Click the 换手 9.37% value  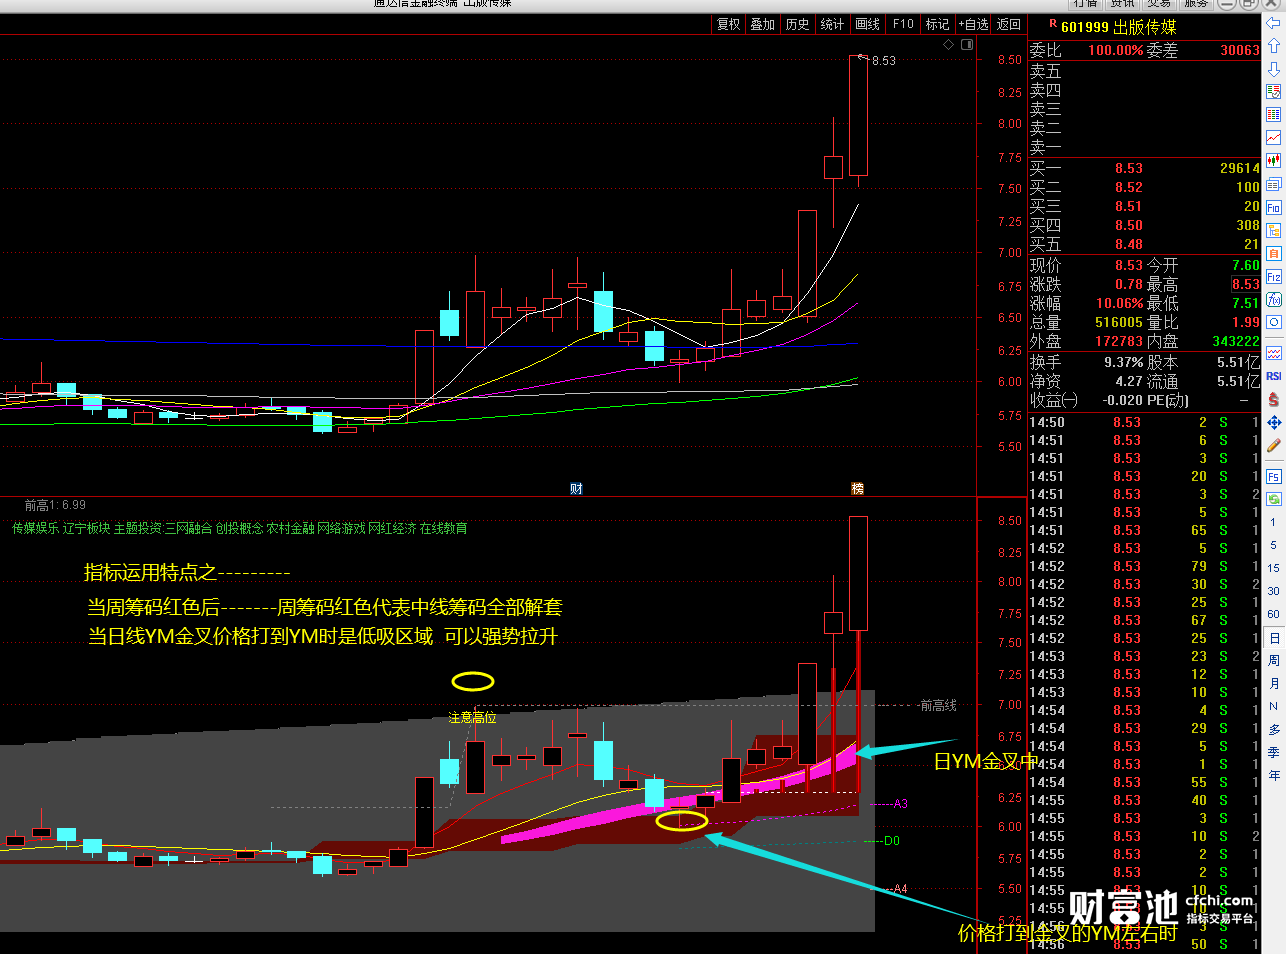click(x=1124, y=362)
